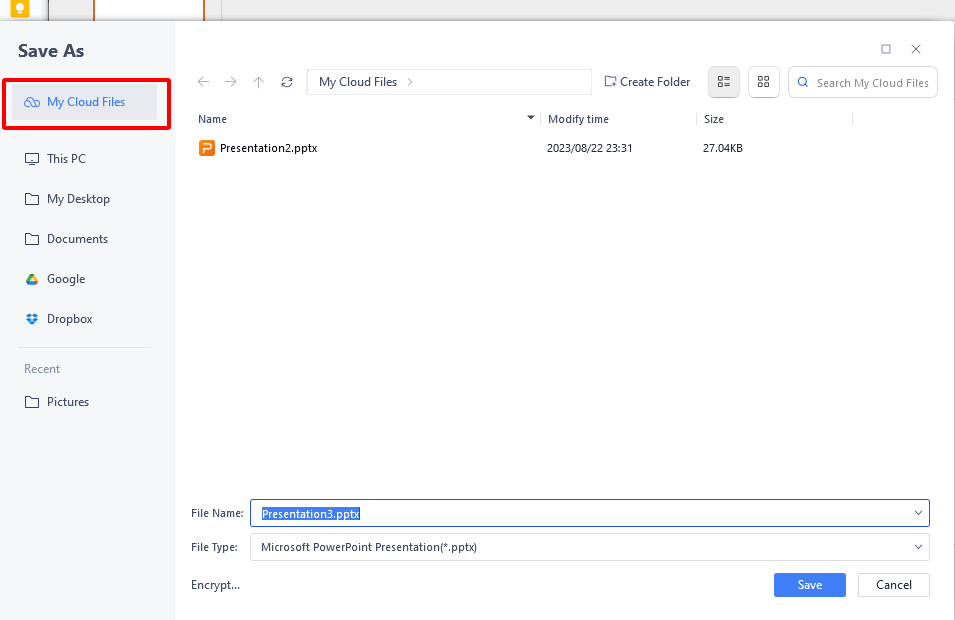Expand the File Name dropdown arrow
955x620 pixels.
(x=918, y=513)
